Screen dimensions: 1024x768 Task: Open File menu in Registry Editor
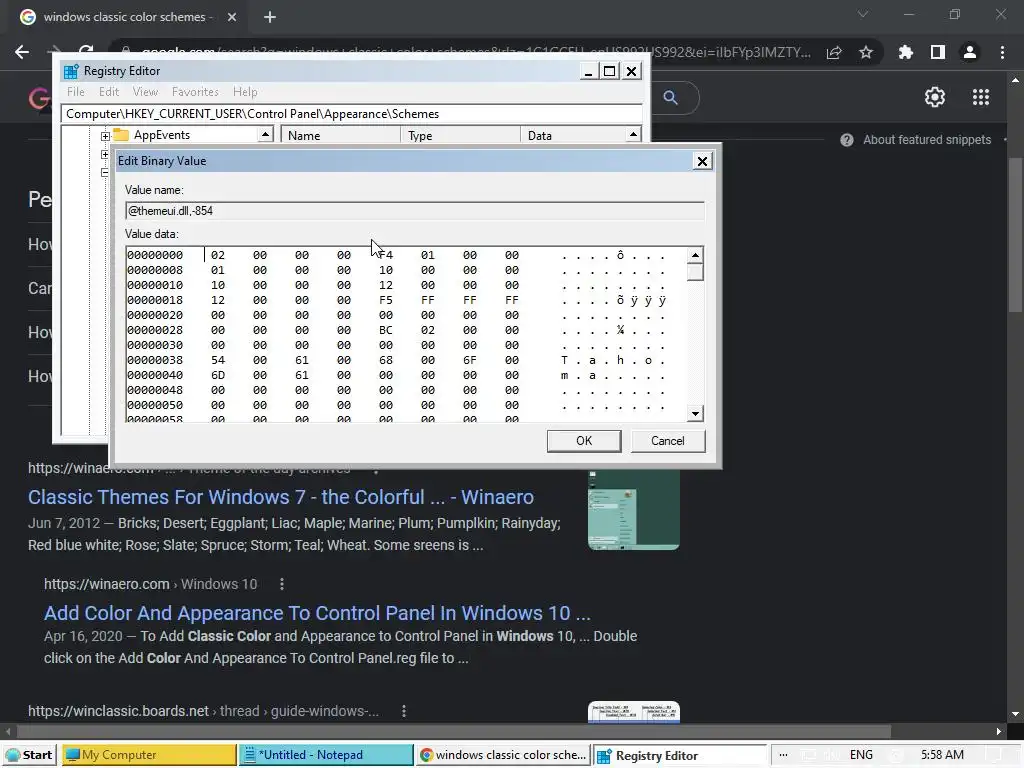pyautogui.click(x=76, y=92)
